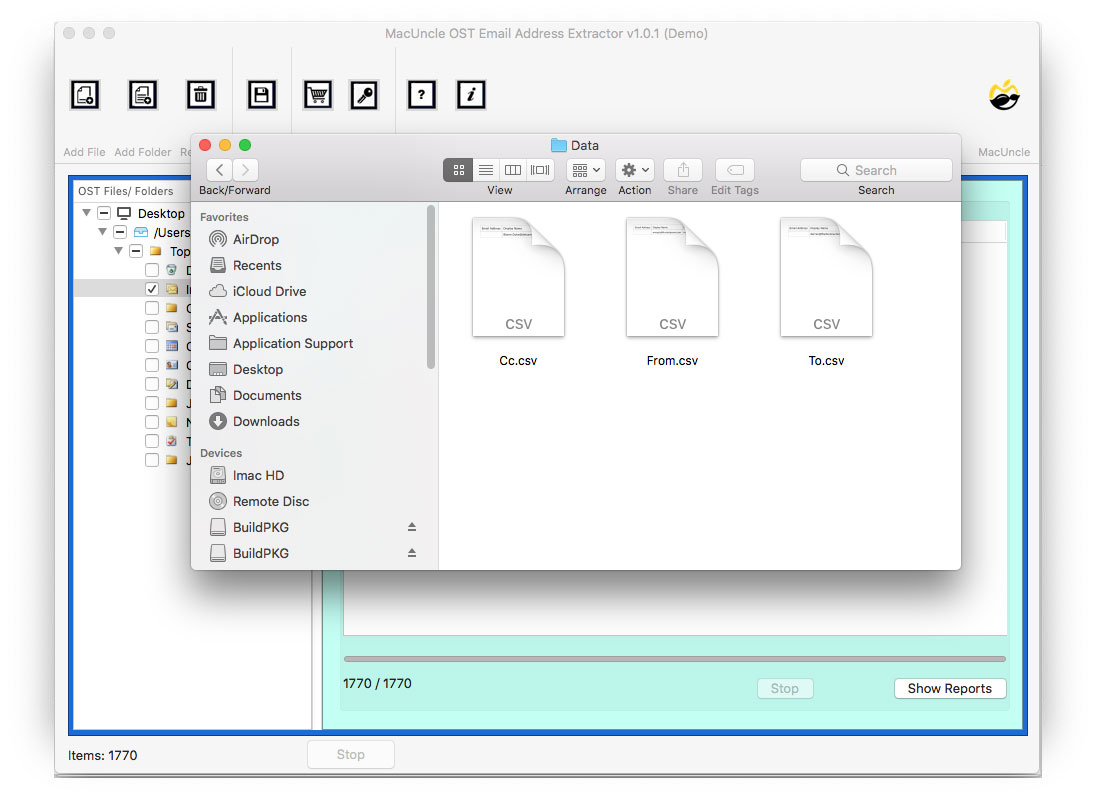Open Recents in Finder sidebar
The image size is (1096, 799).
pyautogui.click(x=257, y=266)
